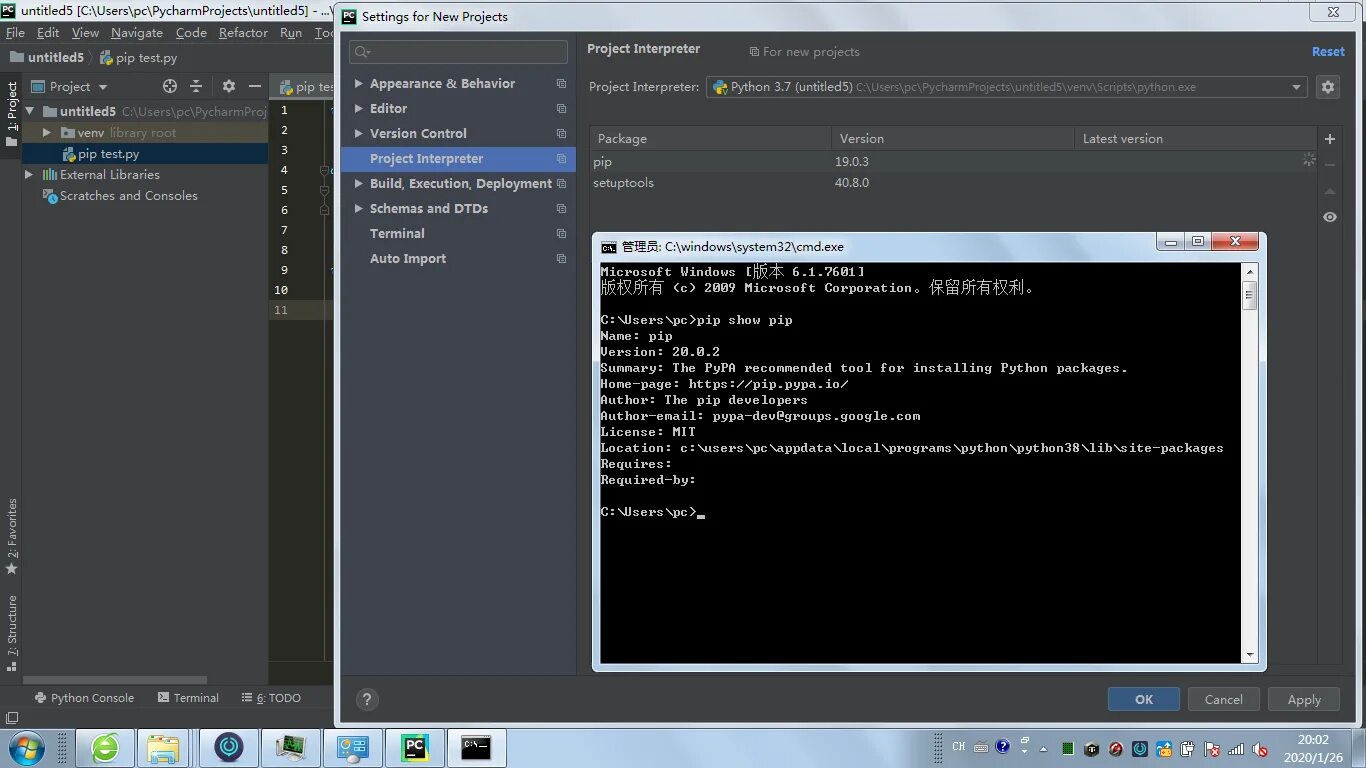Open the View menu
This screenshot has height=768, width=1366.
[85, 33]
